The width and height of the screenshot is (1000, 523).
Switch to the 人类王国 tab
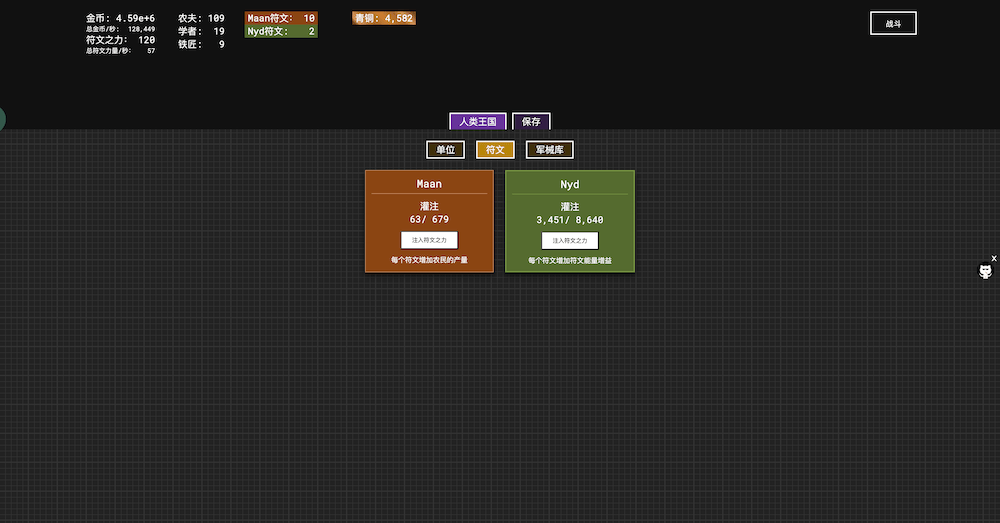(x=478, y=122)
